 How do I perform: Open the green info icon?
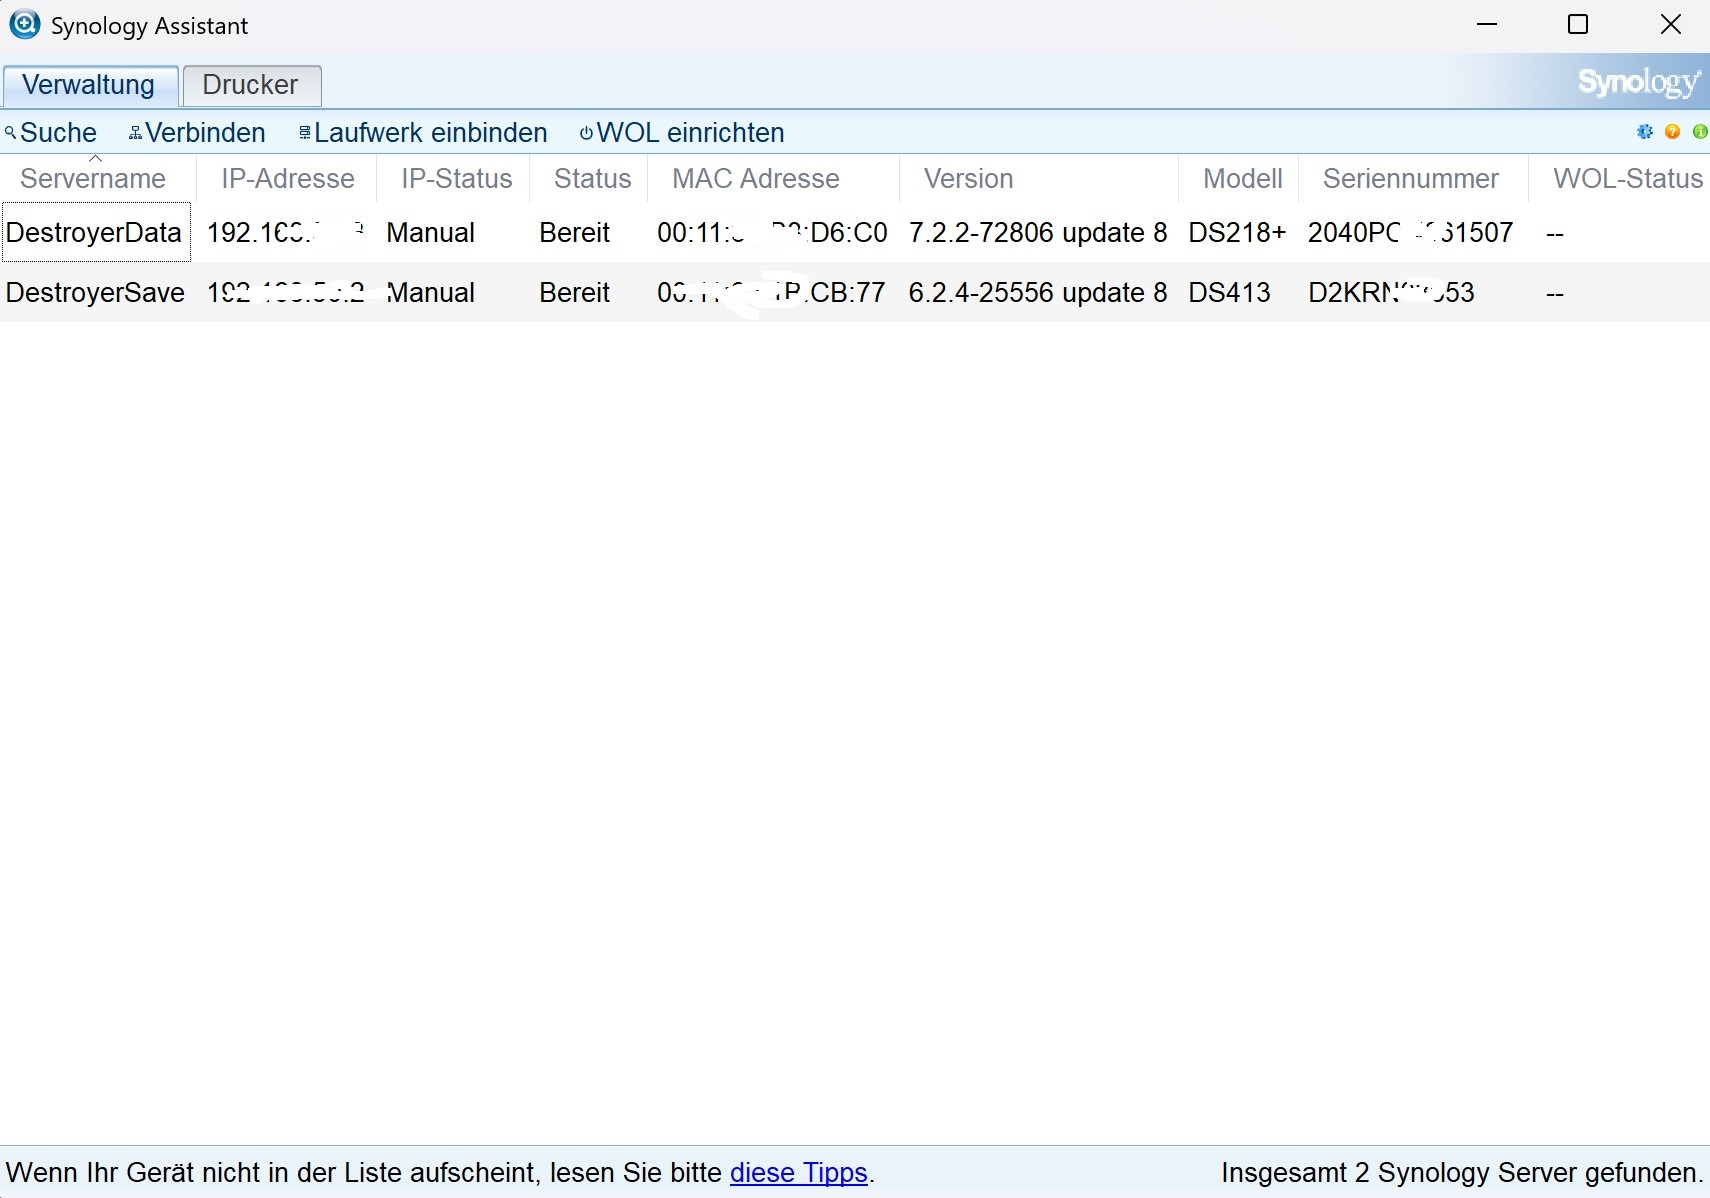[1700, 132]
